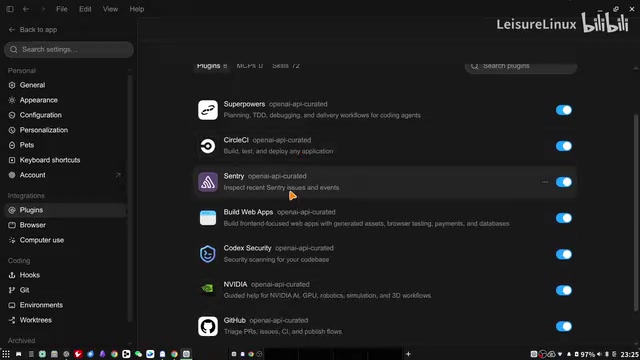Go back with the left arrow icon
The width and height of the screenshot is (640, 360).
26,9
